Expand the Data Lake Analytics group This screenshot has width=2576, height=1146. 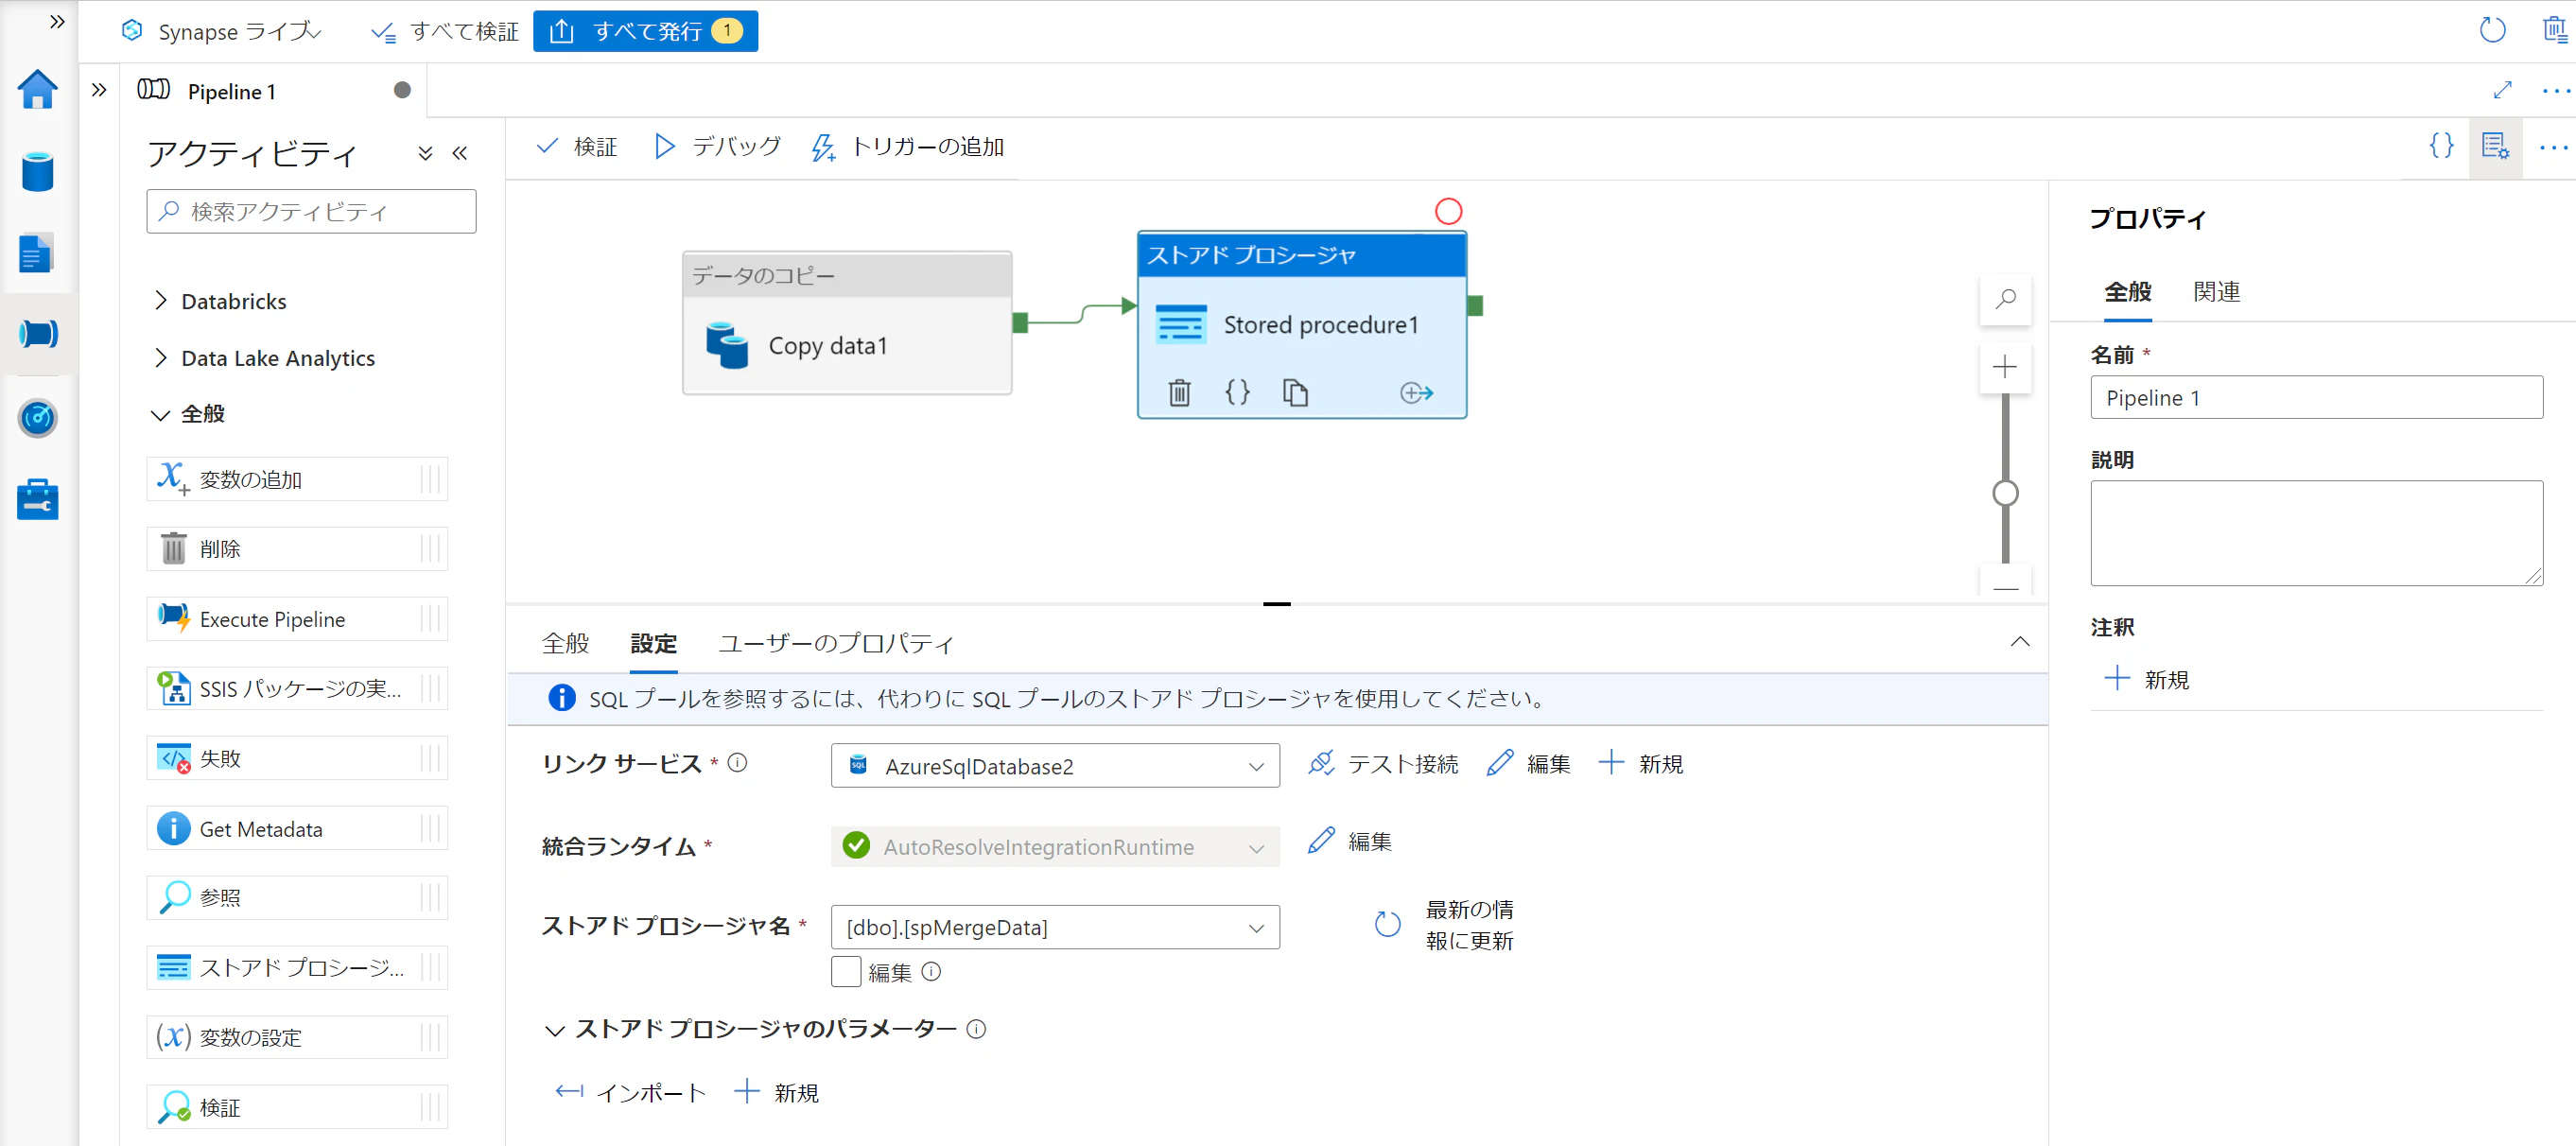pos(161,358)
